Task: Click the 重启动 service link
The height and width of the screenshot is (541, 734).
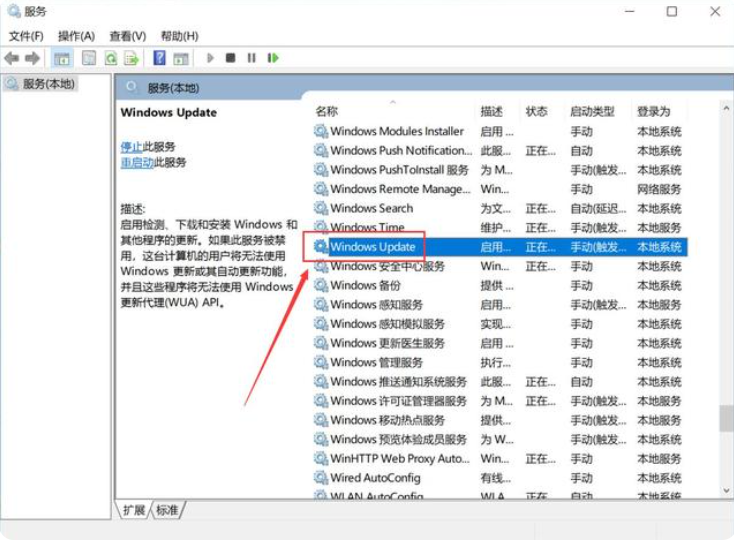Action: [x=138, y=162]
